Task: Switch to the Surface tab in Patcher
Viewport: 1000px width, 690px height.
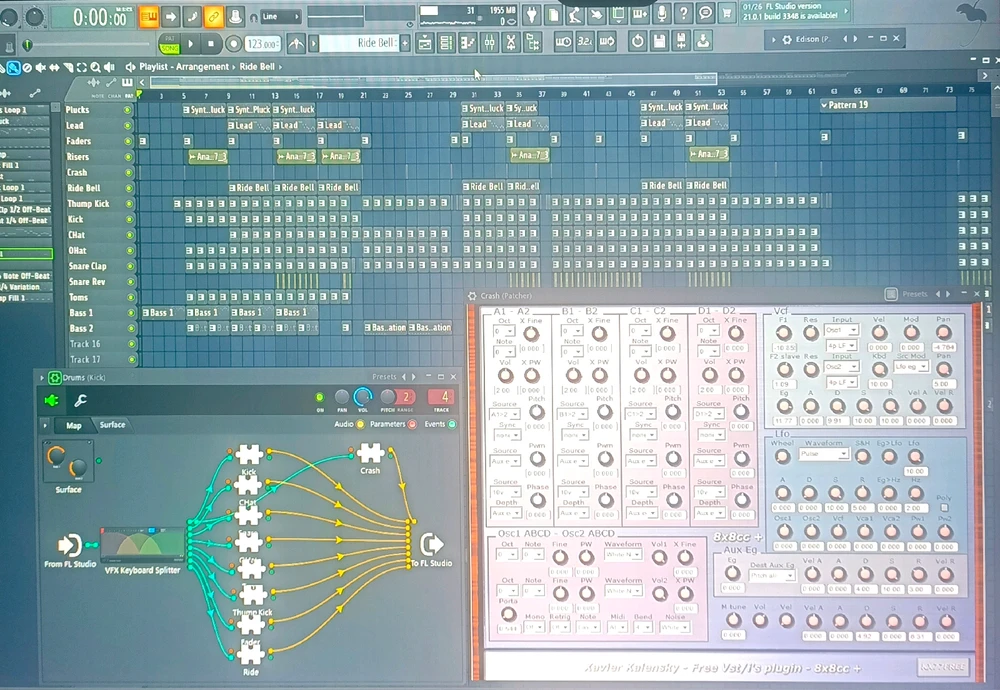Action: tap(112, 425)
